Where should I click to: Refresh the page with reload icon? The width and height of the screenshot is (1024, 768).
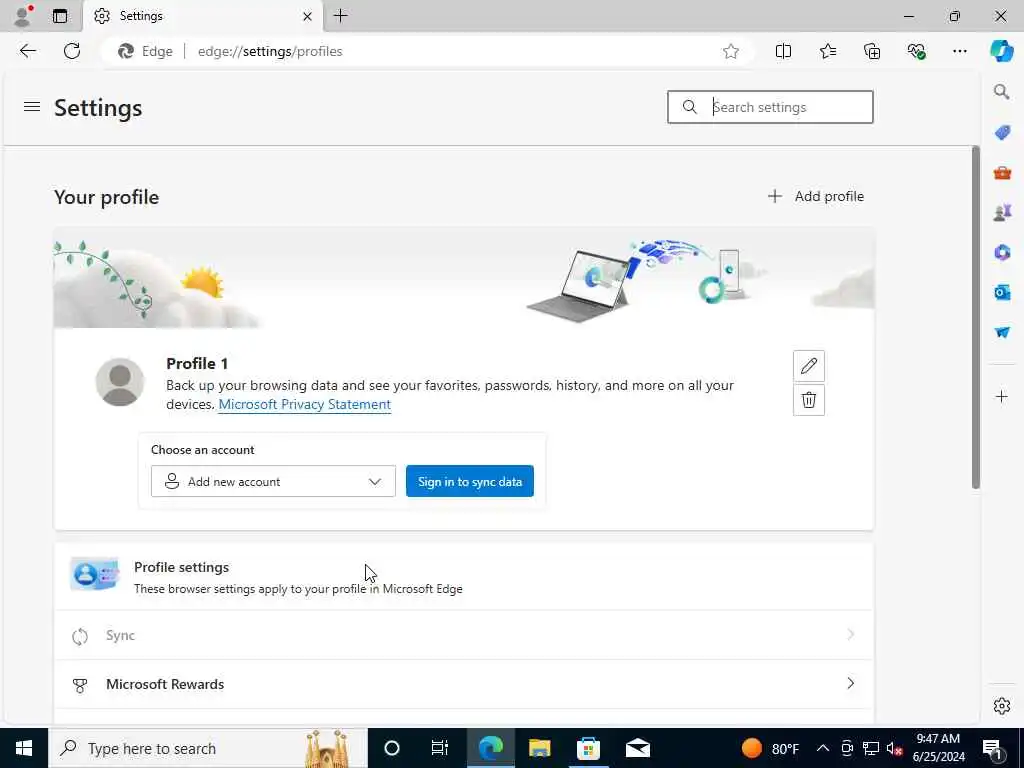point(72,51)
